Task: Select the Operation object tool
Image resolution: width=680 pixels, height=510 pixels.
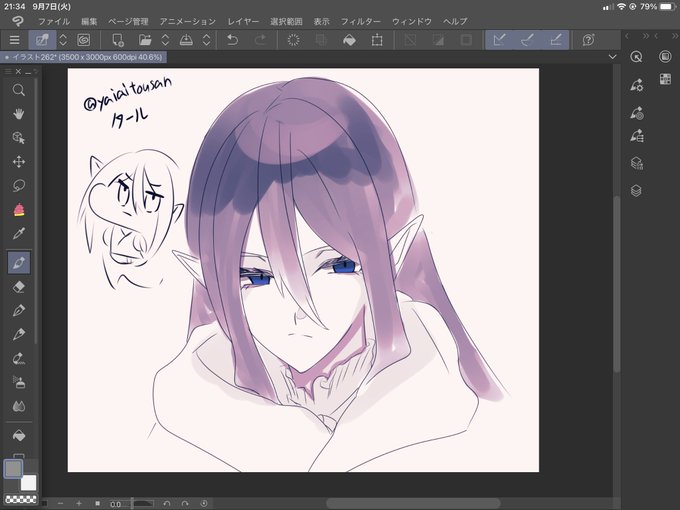Action: (x=19, y=138)
